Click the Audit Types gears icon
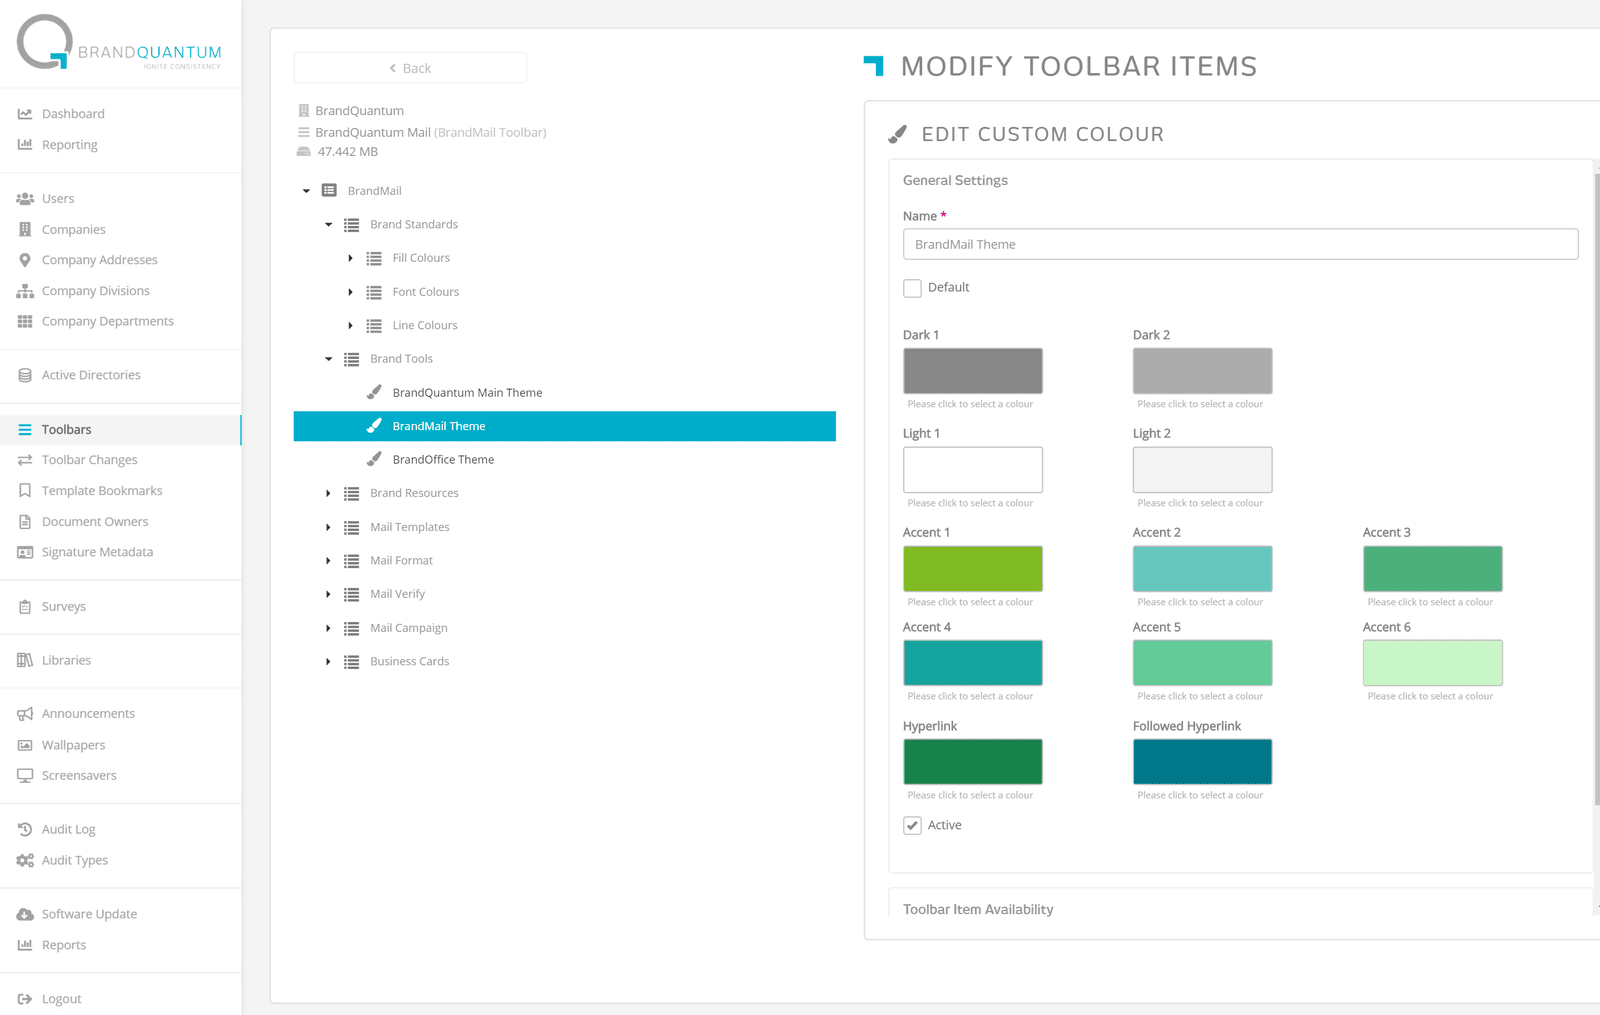This screenshot has width=1600, height=1015. pos(25,860)
